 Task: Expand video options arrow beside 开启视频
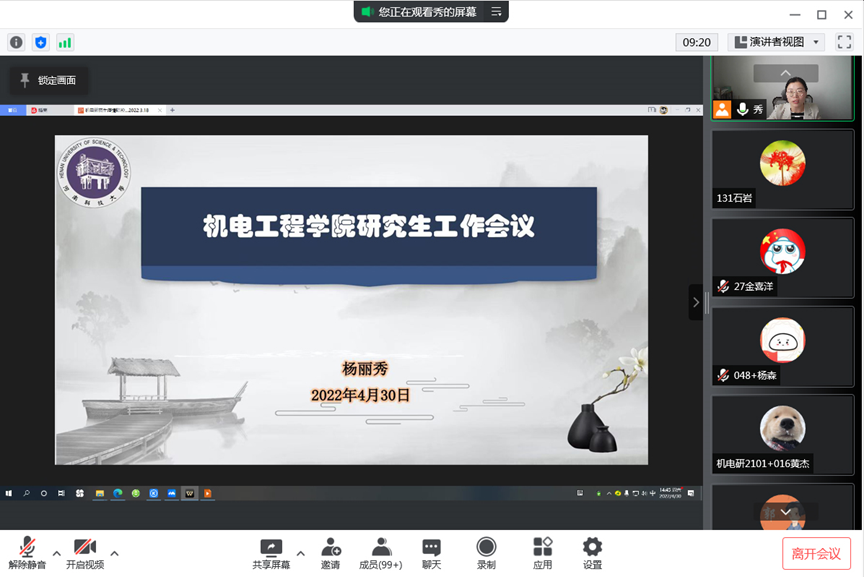pos(114,553)
